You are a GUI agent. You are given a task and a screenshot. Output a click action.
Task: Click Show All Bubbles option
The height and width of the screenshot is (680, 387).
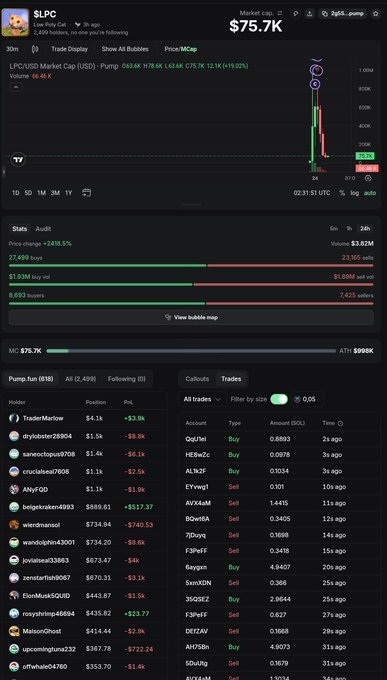click(x=125, y=49)
